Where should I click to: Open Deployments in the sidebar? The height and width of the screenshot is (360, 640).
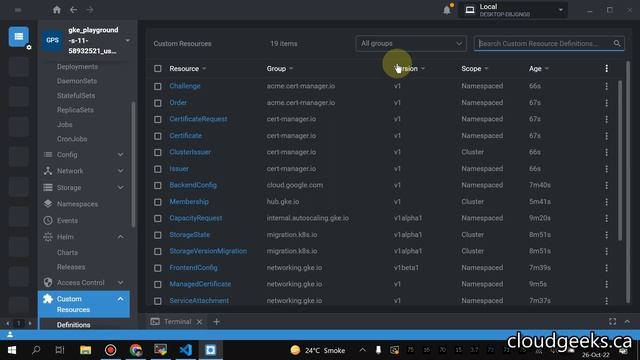point(77,67)
